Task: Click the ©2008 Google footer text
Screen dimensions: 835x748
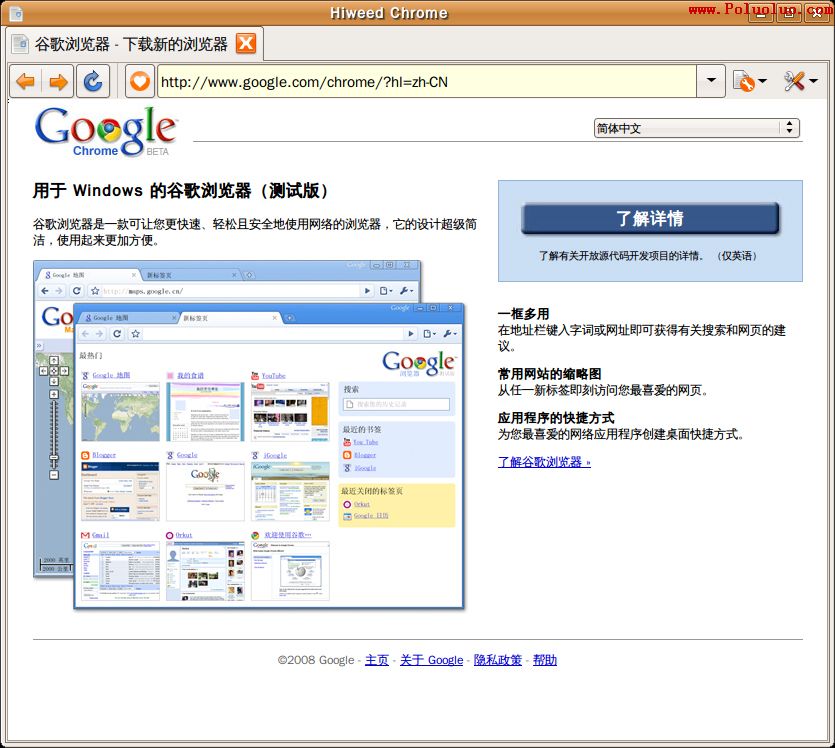Action: [x=316, y=660]
